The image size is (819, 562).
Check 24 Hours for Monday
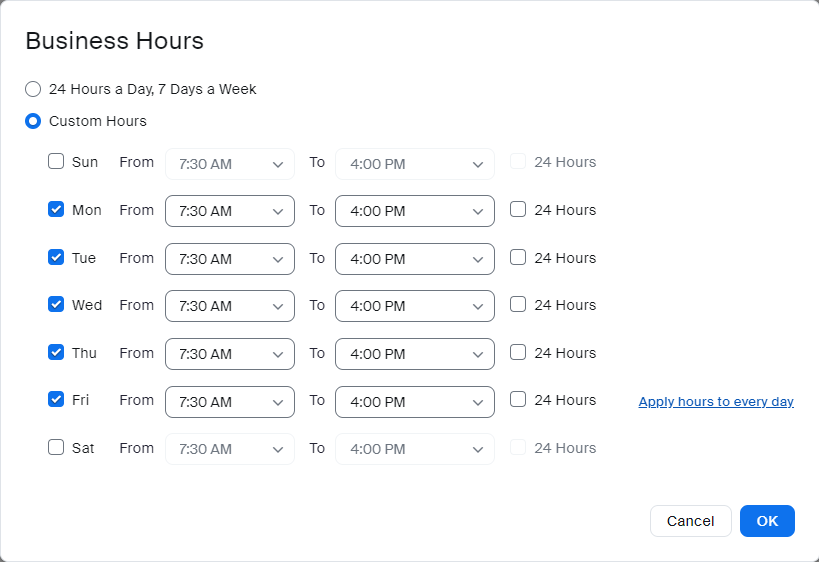pyautogui.click(x=518, y=210)
